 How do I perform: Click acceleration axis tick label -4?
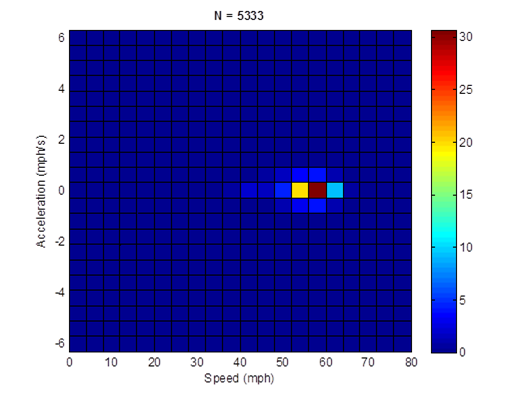click(60, 292)
